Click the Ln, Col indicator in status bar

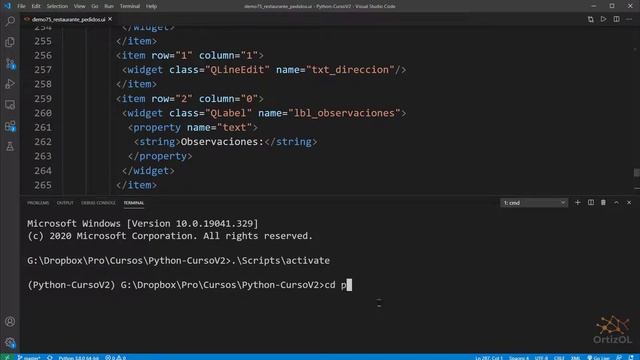coord(489,358)
